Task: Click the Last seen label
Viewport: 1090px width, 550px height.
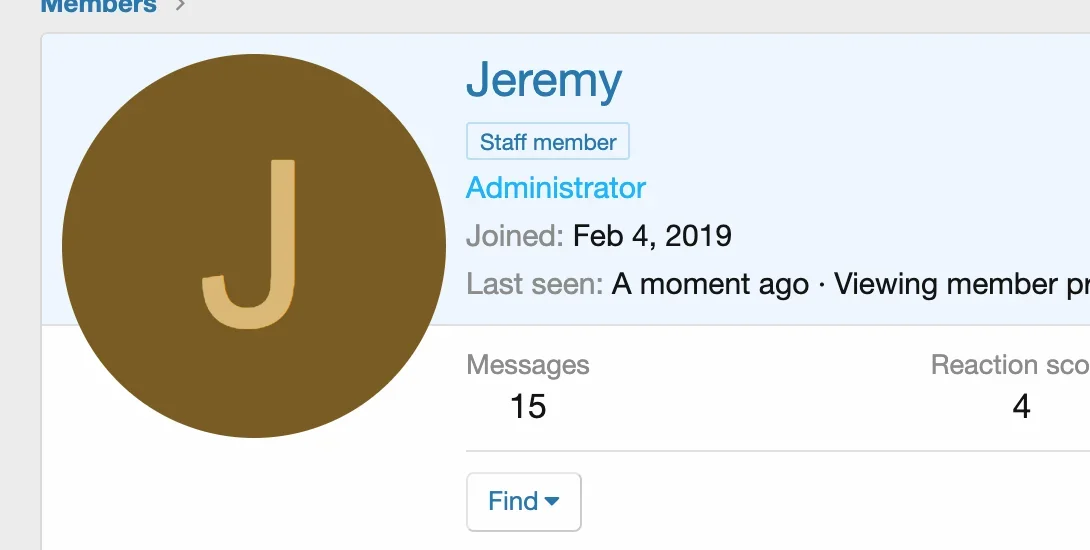Action: [534, 285]
